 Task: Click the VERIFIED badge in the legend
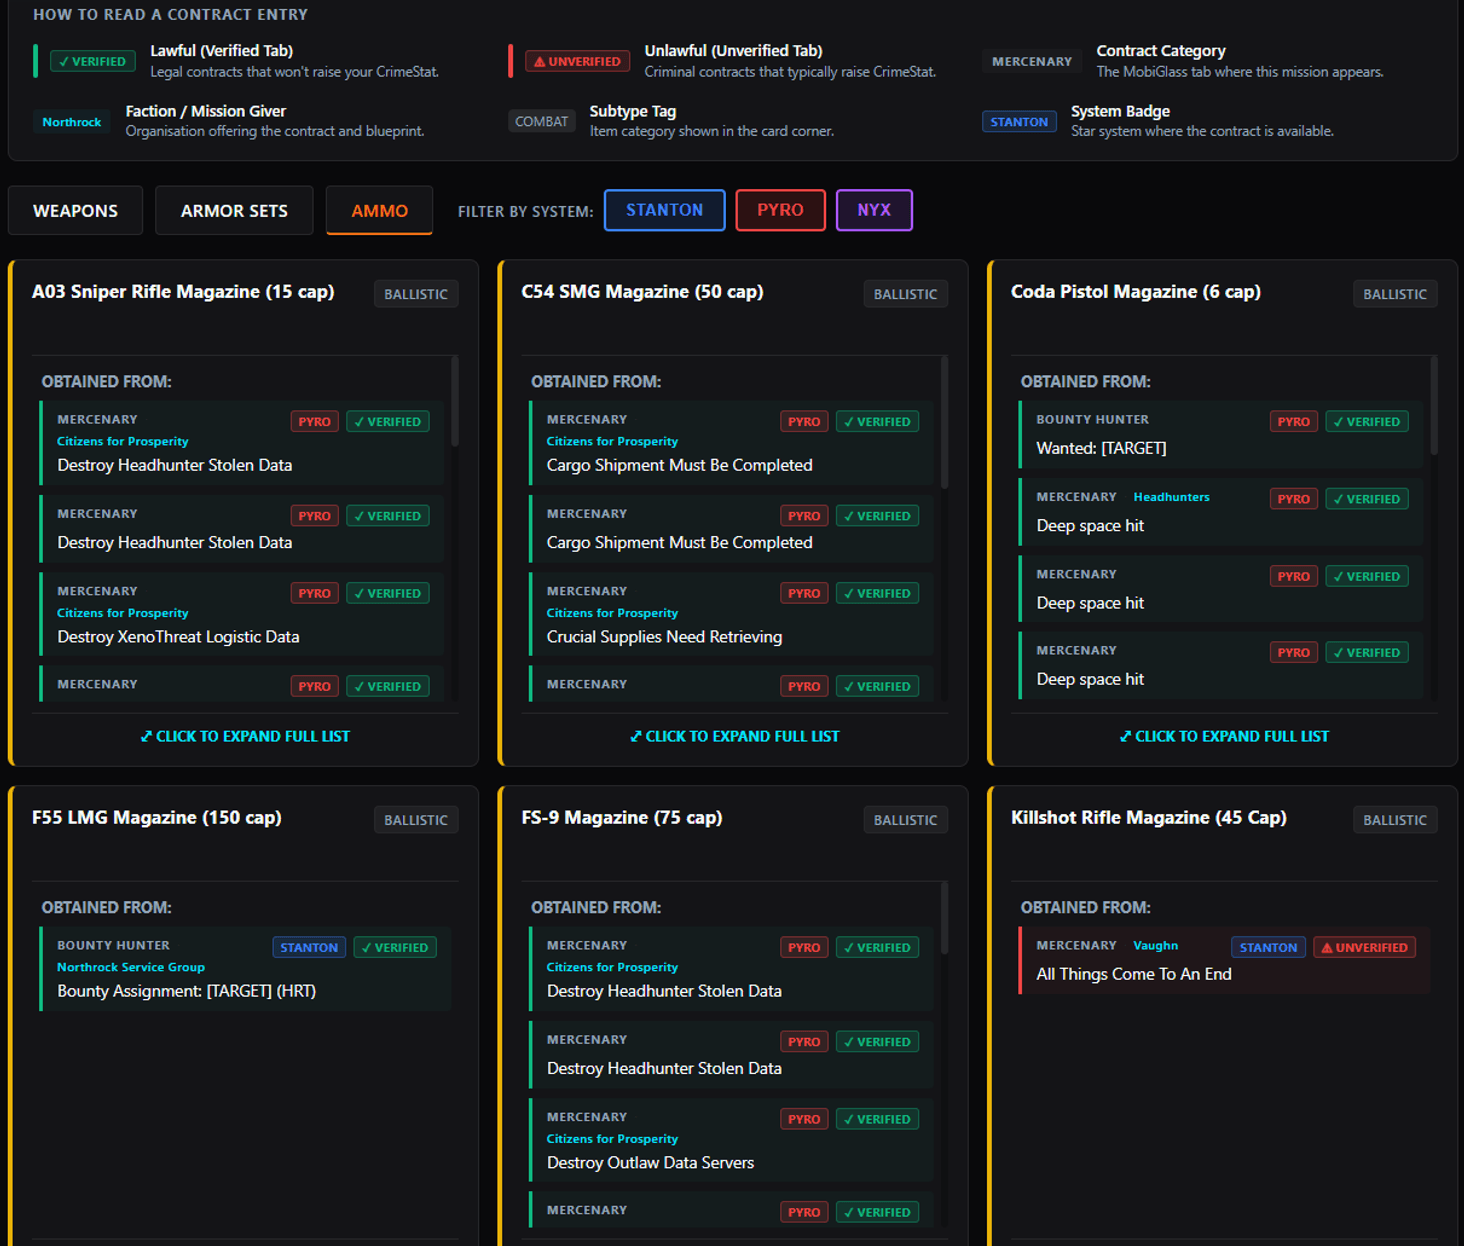pos(92,61)
